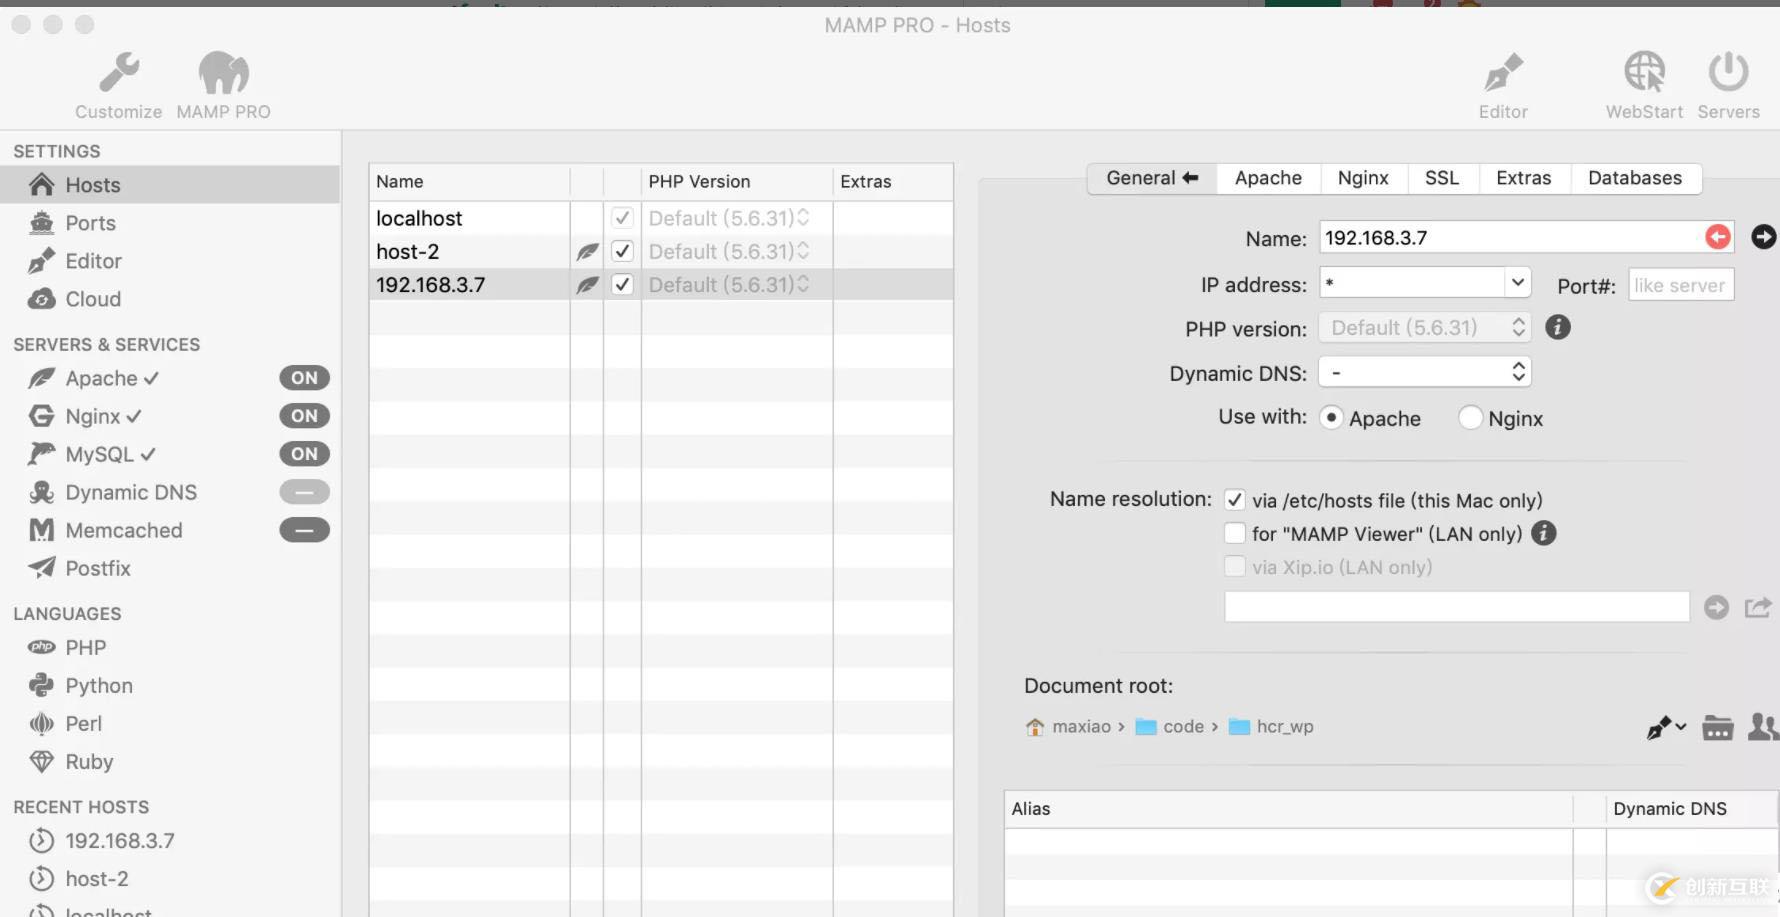Enable the "MAMP Viewer" (LAN only) checkbox

point(1235,534)
